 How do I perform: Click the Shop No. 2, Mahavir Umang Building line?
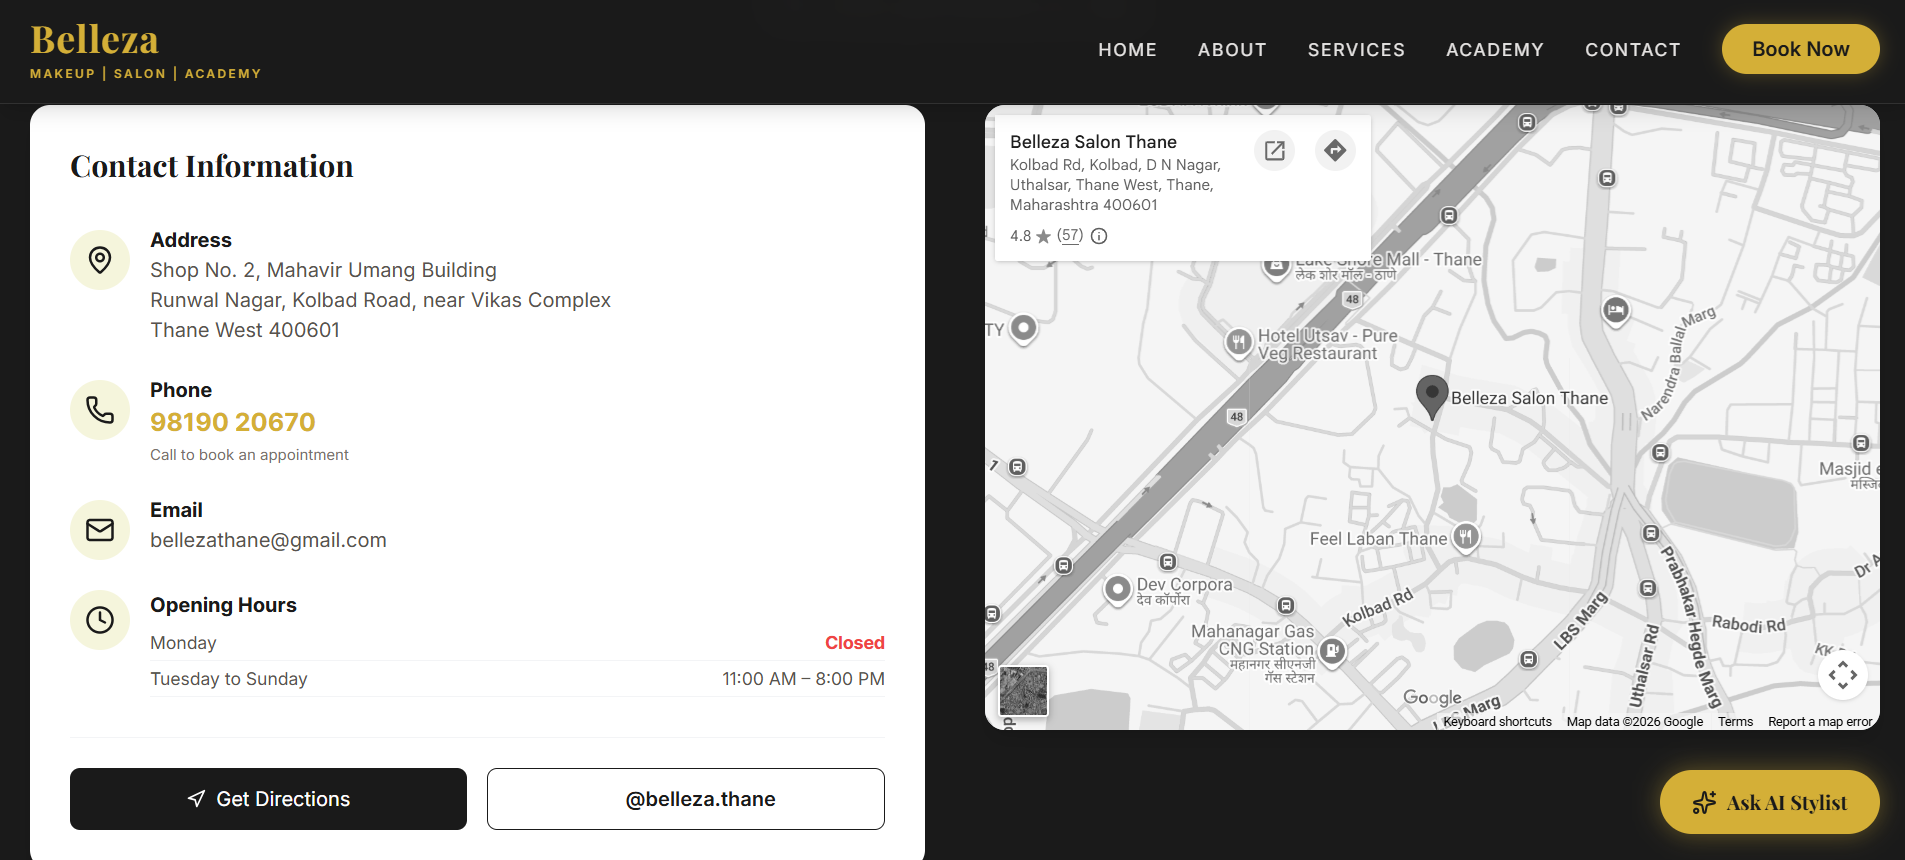(x=323, y=270)
